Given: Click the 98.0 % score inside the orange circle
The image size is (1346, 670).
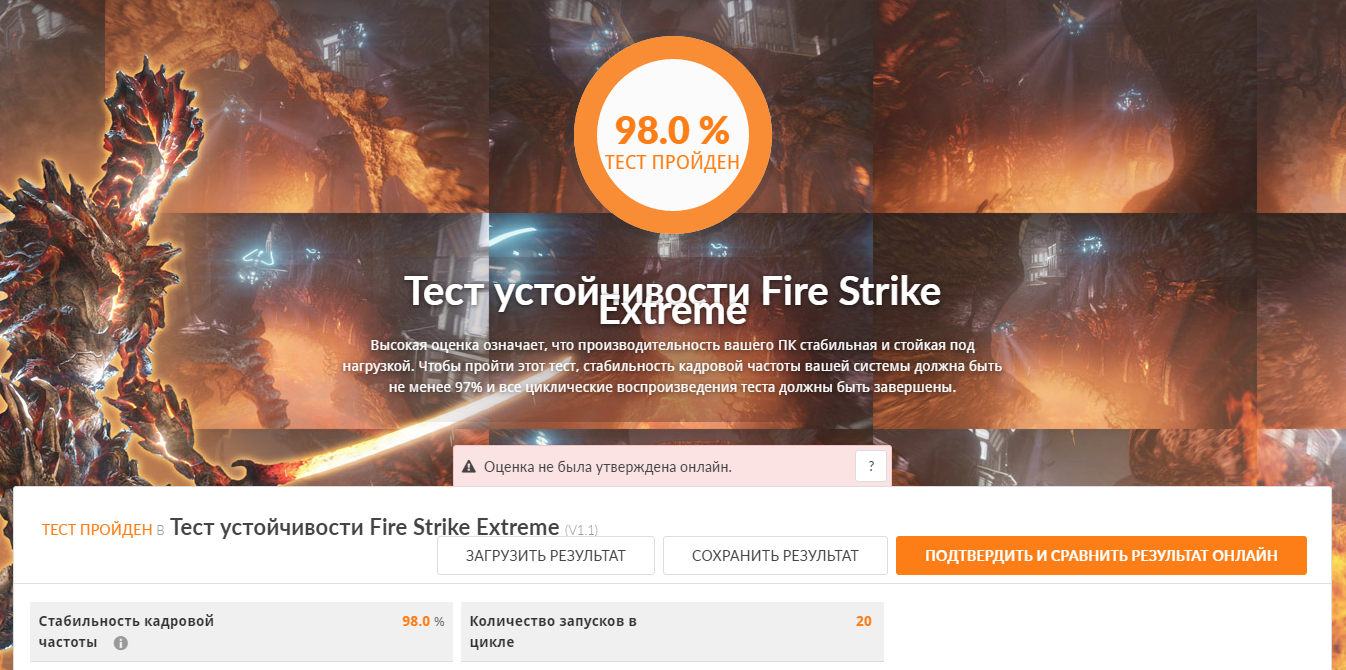Looking at the screenshot, I should pyautogui.click(x=672, y=129).
